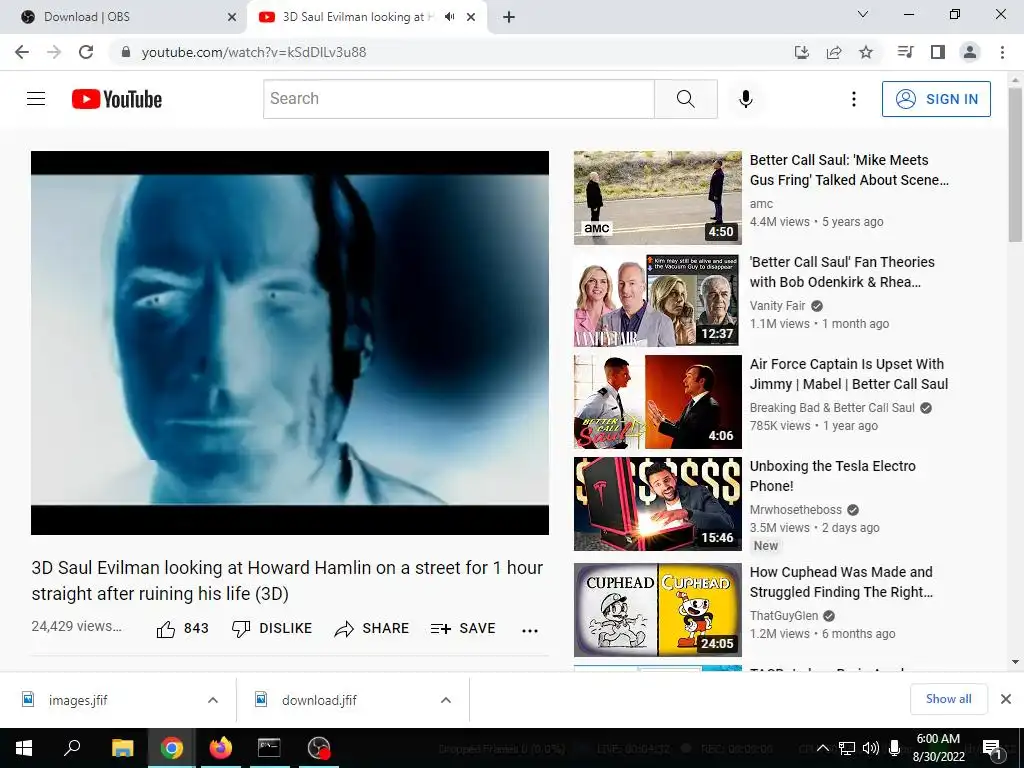The height and width of the screenshot is (768, 1024).
Task: Click the '24,429 views' text
Action: pos(76,626)
